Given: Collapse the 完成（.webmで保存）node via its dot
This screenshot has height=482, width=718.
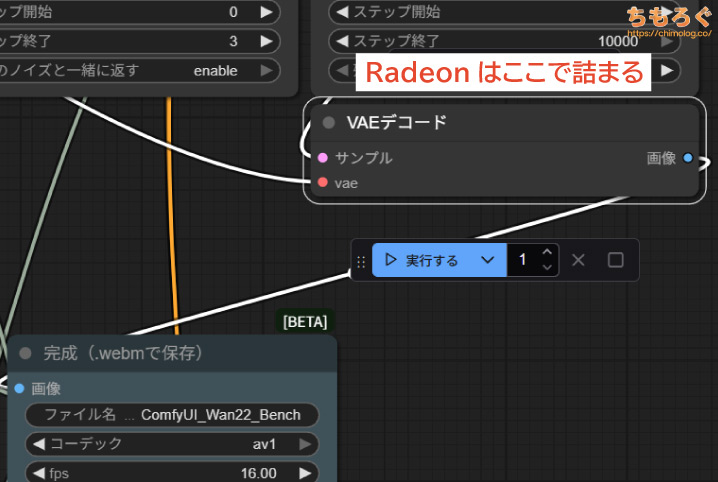Looking at the screenshot, I should click(25, 353).
